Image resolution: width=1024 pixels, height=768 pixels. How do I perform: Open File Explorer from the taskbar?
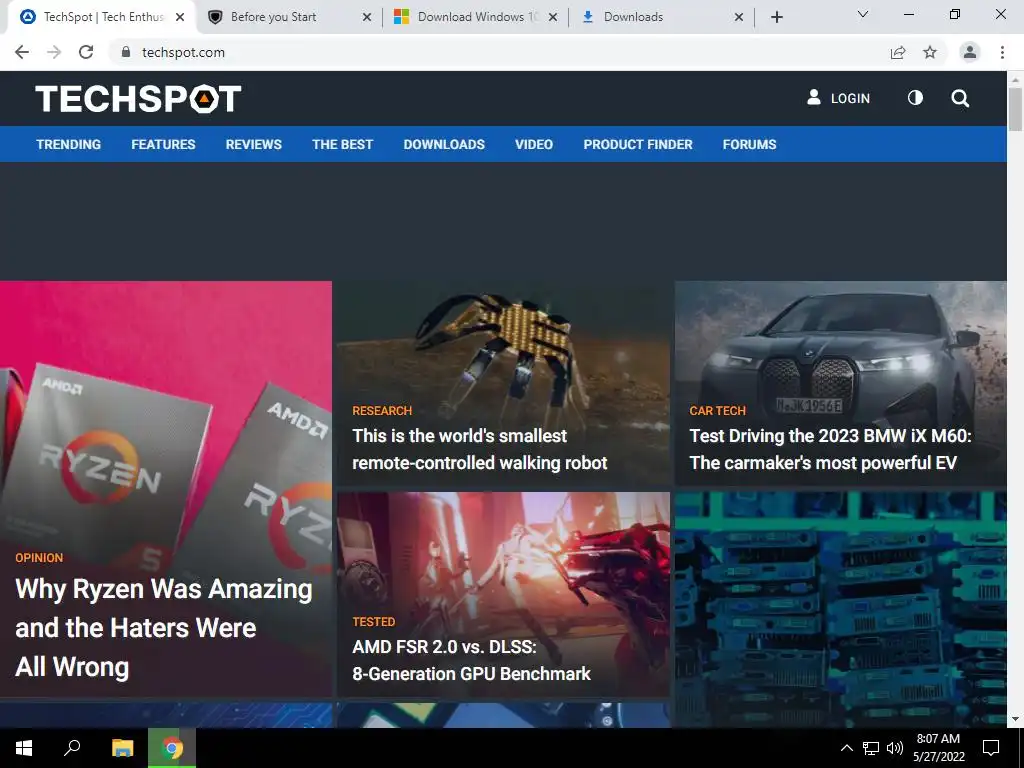[122, 748]
